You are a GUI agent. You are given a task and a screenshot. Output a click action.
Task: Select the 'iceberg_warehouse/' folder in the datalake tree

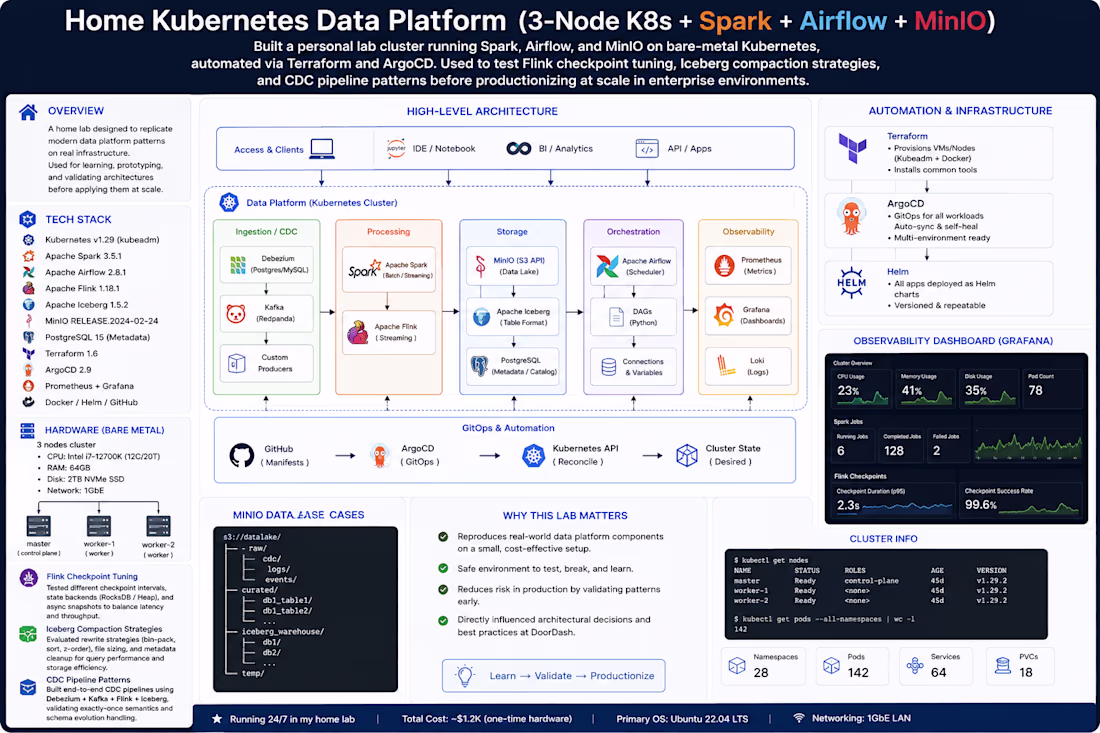coord(283,631)
